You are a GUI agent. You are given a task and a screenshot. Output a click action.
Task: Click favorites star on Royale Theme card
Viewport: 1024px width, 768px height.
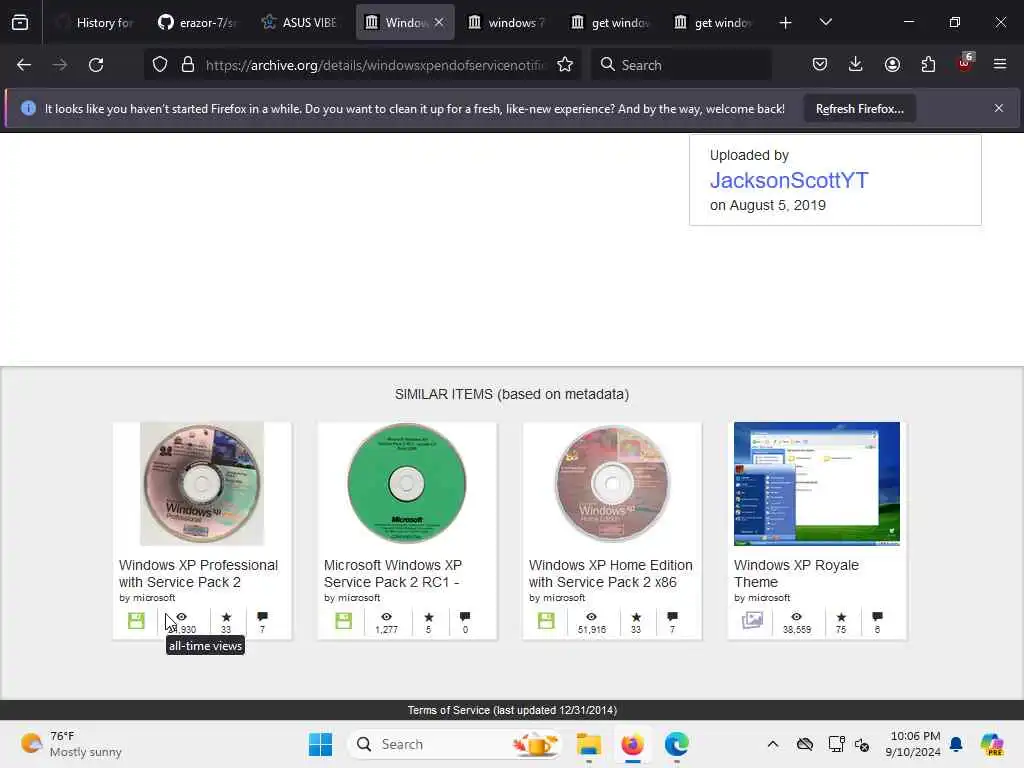point(841,616)
